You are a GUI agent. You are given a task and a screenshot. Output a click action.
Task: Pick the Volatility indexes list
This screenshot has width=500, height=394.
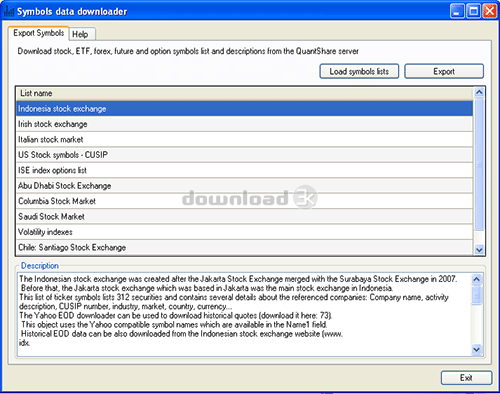tap(244, 232)
